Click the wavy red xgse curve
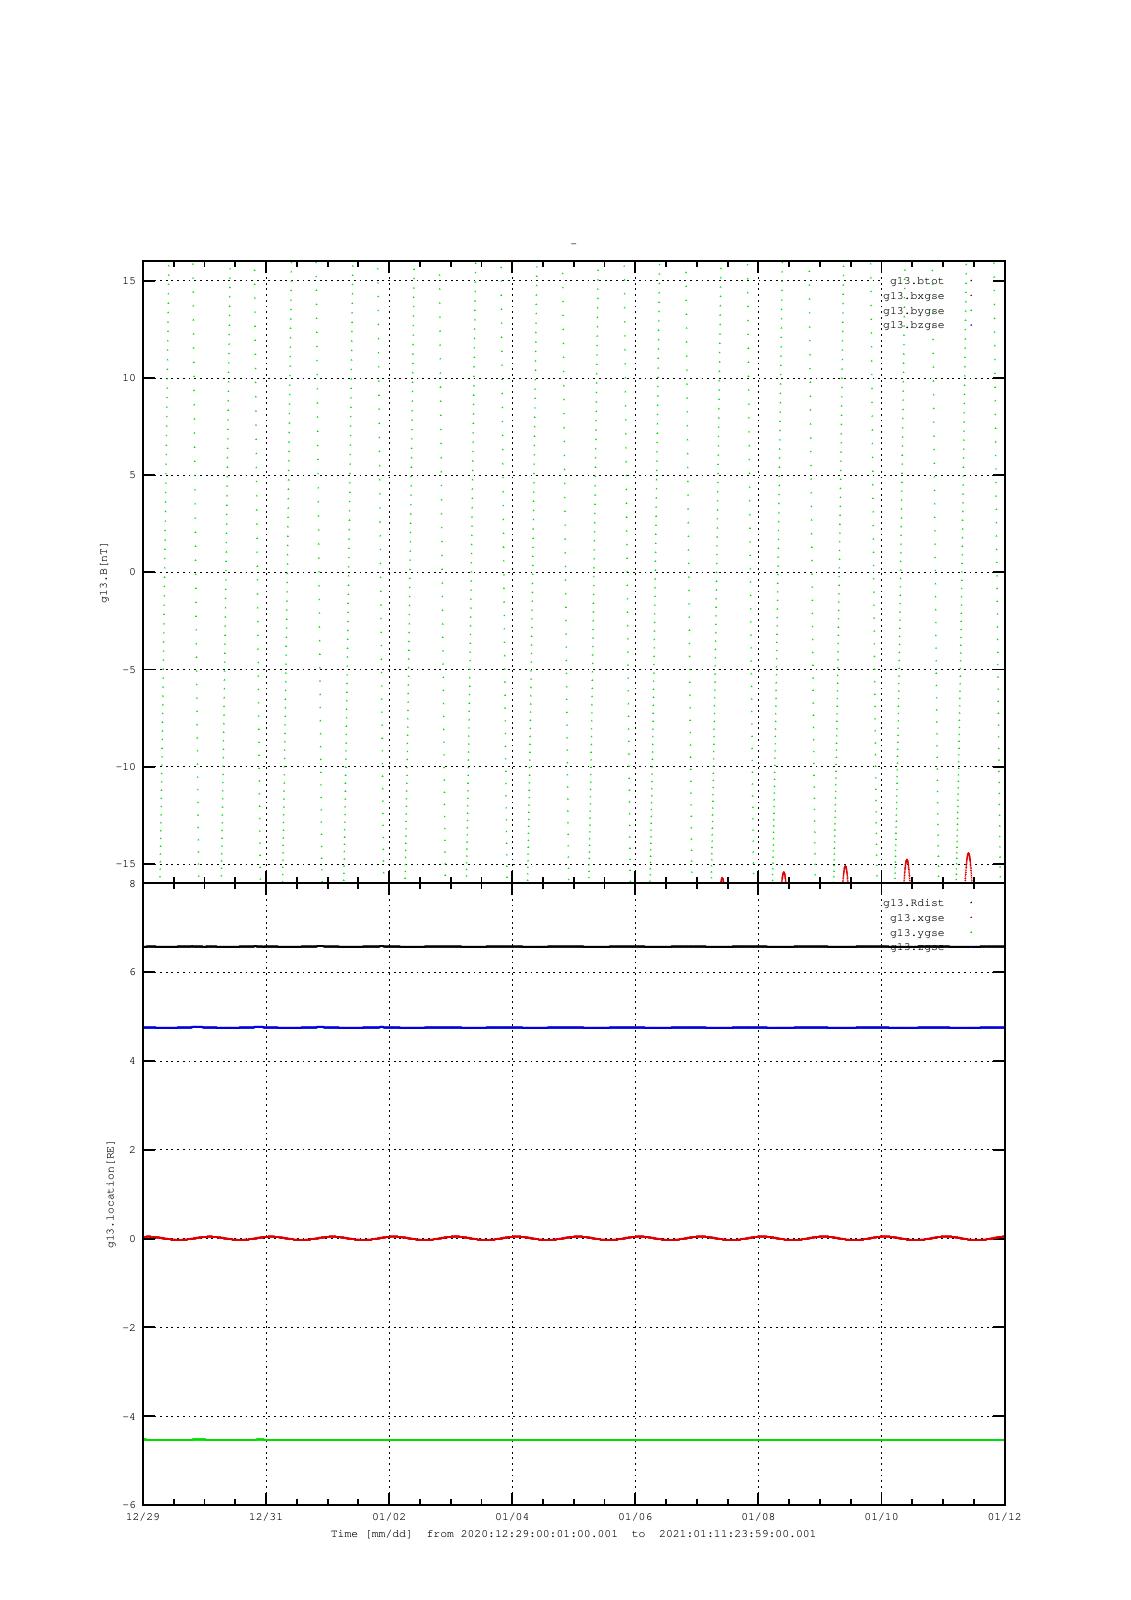Viewport: 1131px width, 1600px height. pos(573,1238)
